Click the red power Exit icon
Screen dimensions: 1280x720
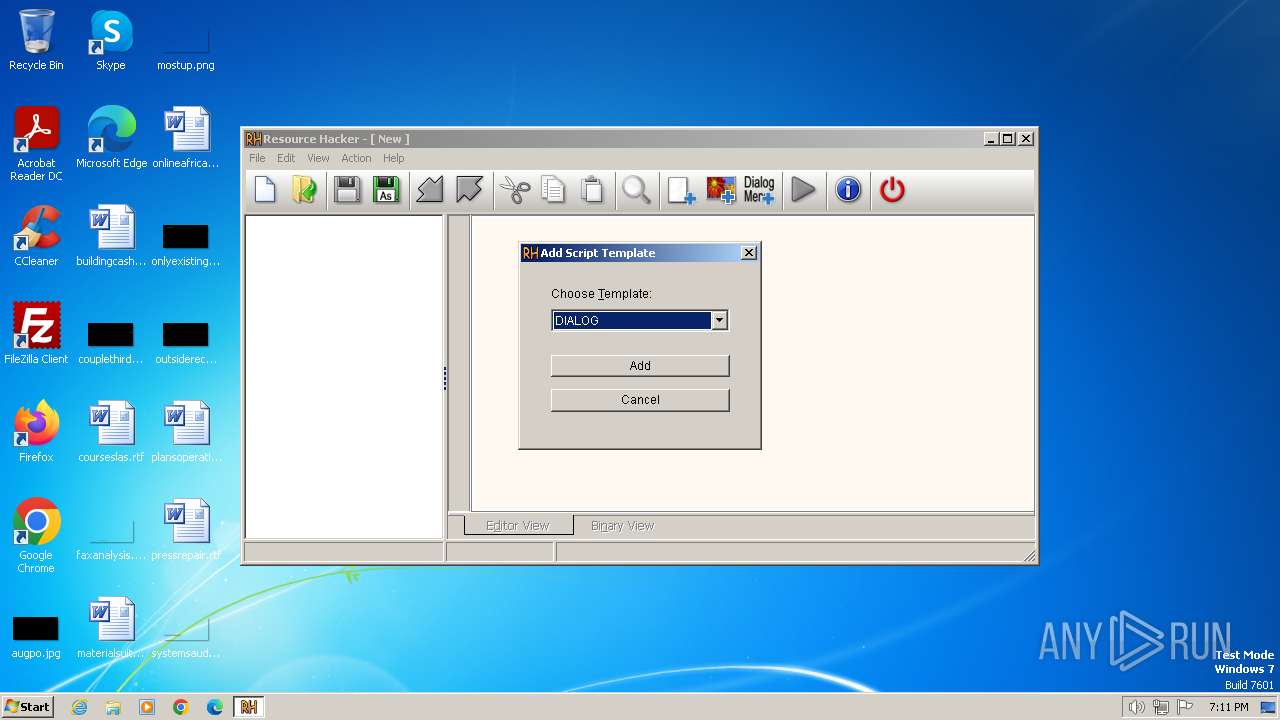892,189
